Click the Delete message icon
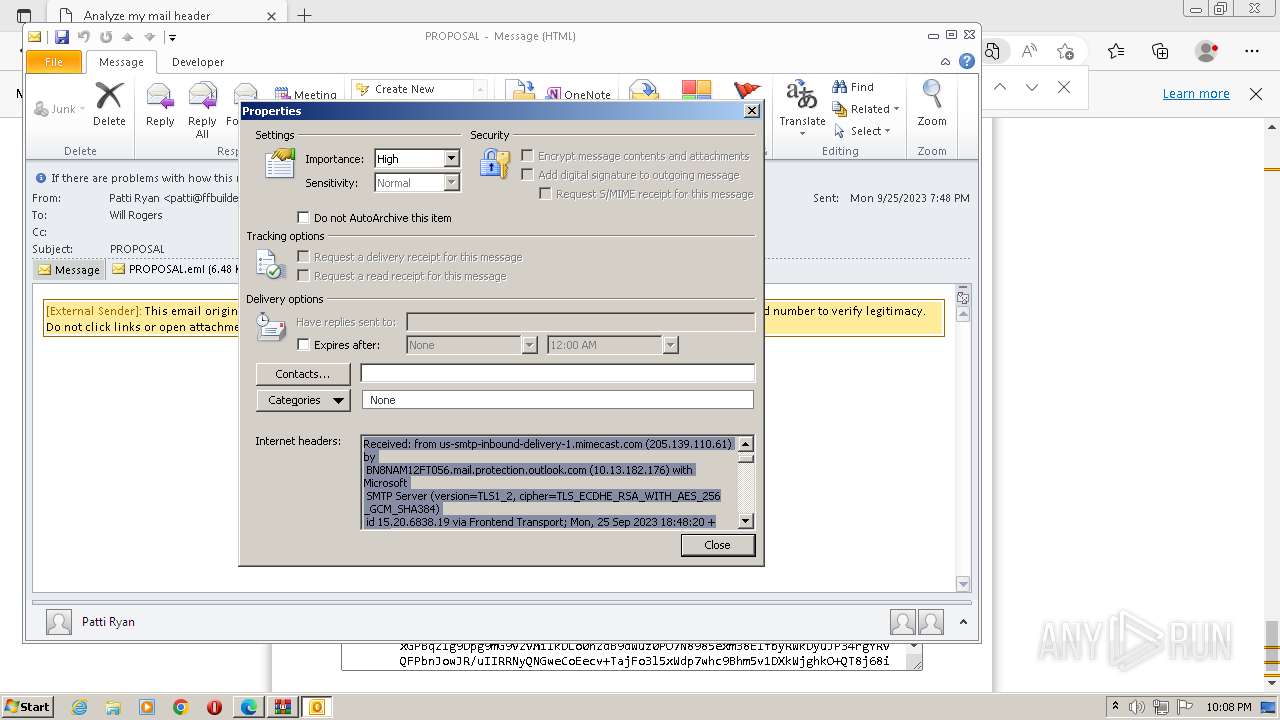Image resolution: width=1280 pixels, height=720 pixels. point(109,104)
